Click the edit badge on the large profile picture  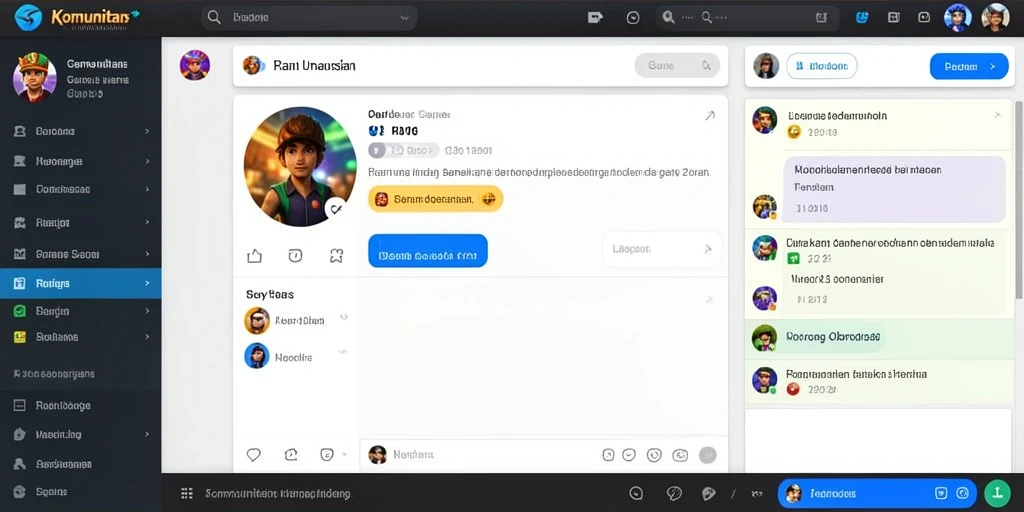coord(336,208)
